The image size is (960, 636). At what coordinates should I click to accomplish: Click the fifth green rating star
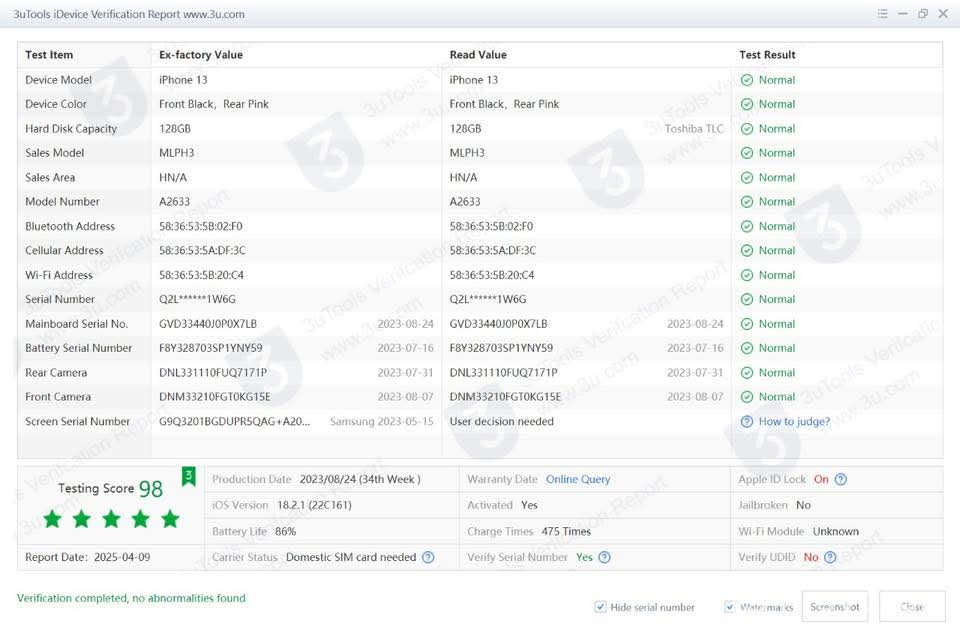(x=169, y=519)
